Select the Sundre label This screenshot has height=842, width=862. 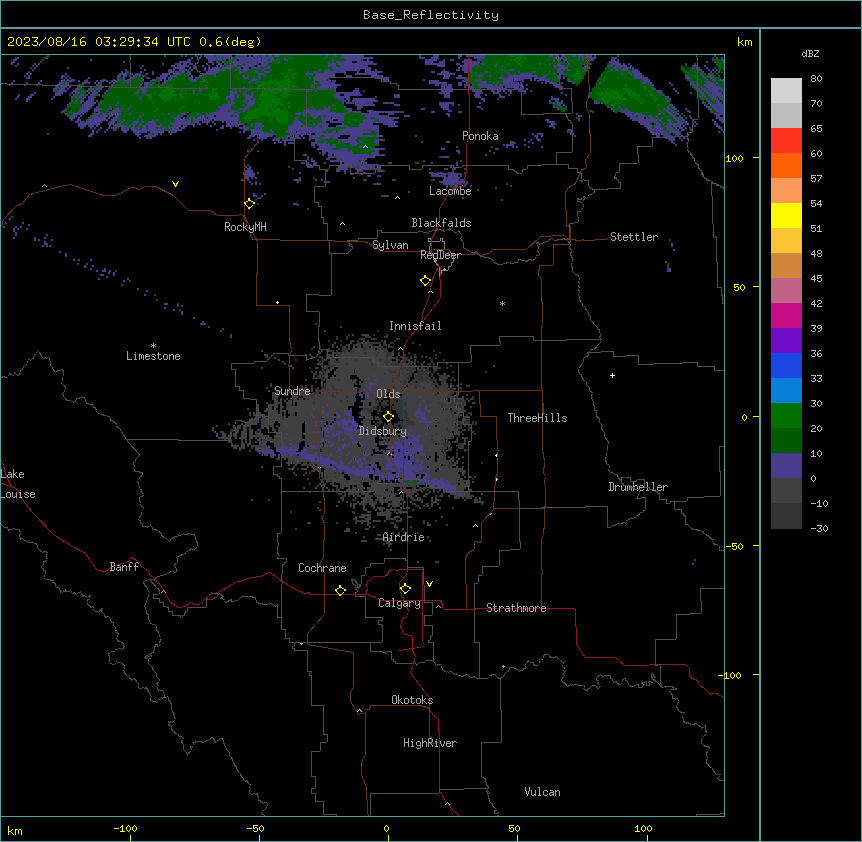[x=292, y=391]
